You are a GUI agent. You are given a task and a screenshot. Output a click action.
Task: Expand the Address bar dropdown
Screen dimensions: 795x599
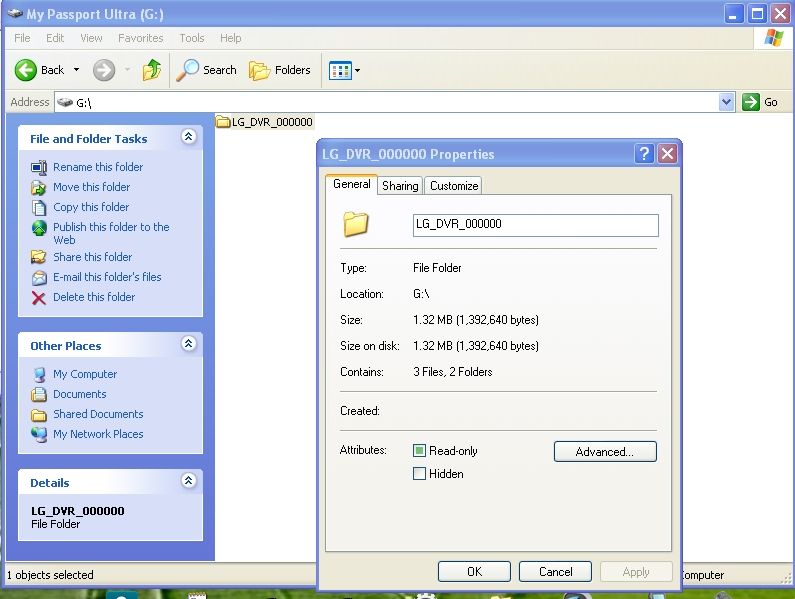[x=727, y=102]
